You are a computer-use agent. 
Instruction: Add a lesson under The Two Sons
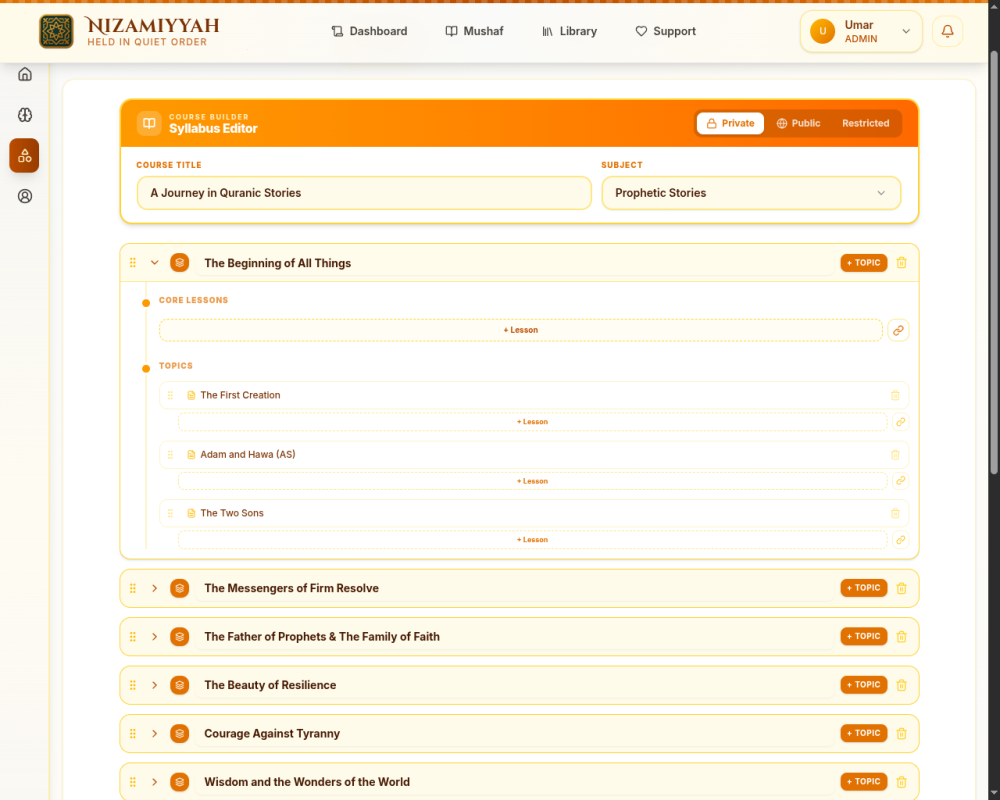click(533, 540)
